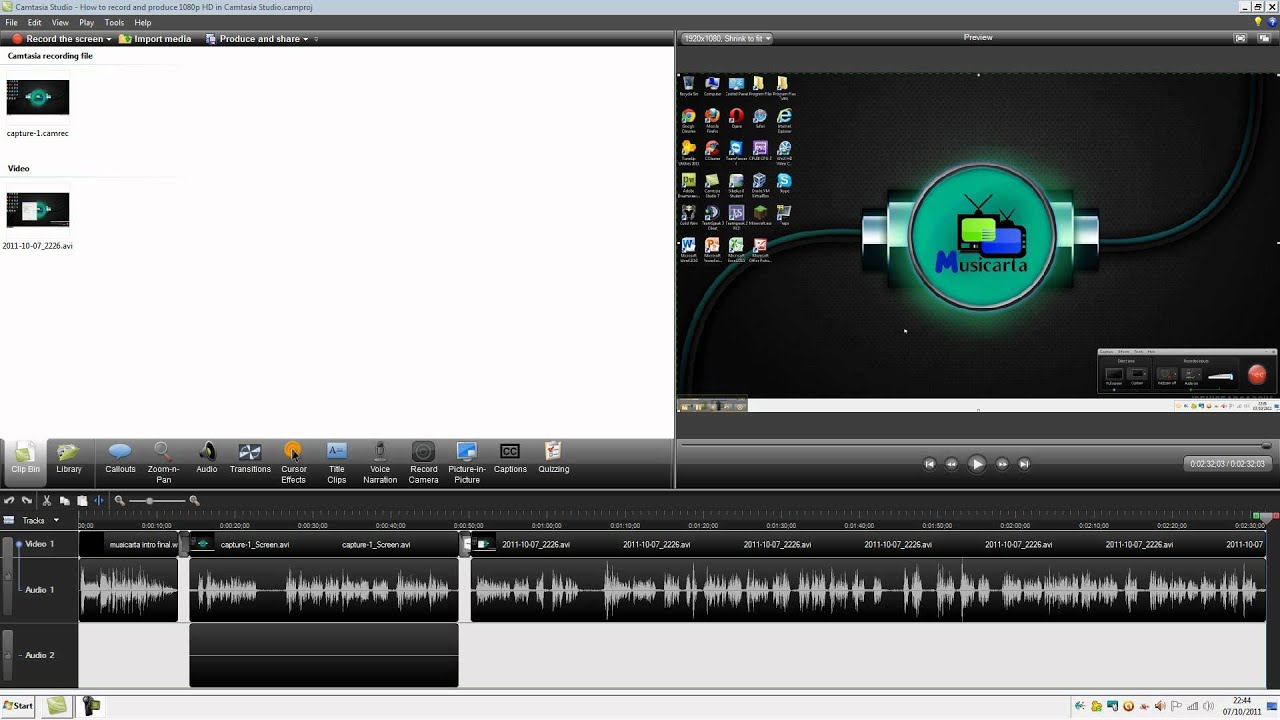Open the File menu
The width and height of the screenshot is (1280, 720).
pos(11,22)
